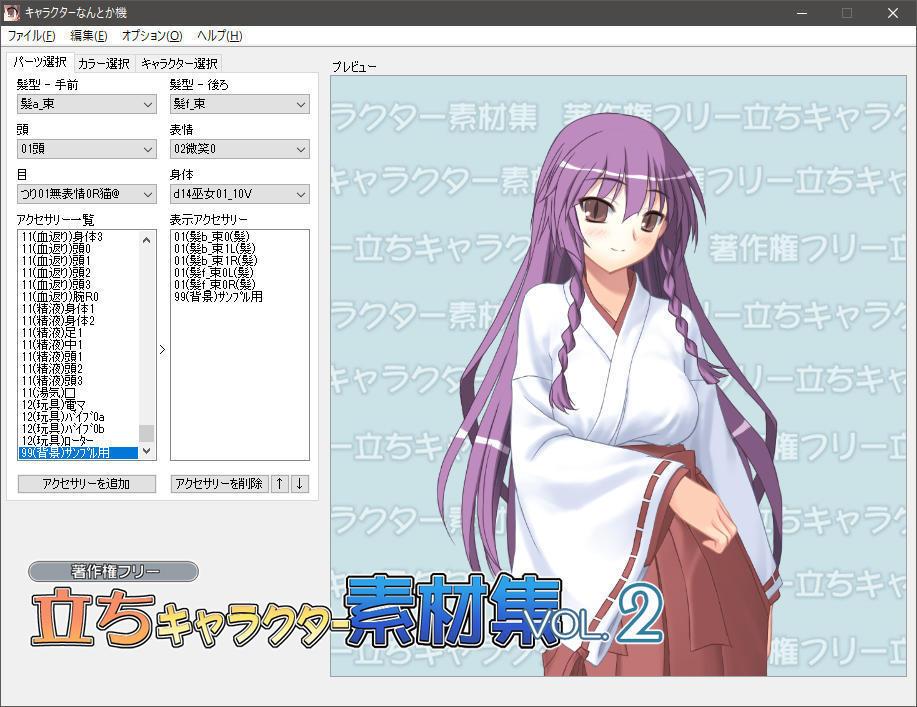Move selected accessory down with ↓ button
The image size is (917, 707).
pyautogui.click(x=299, y=484)
